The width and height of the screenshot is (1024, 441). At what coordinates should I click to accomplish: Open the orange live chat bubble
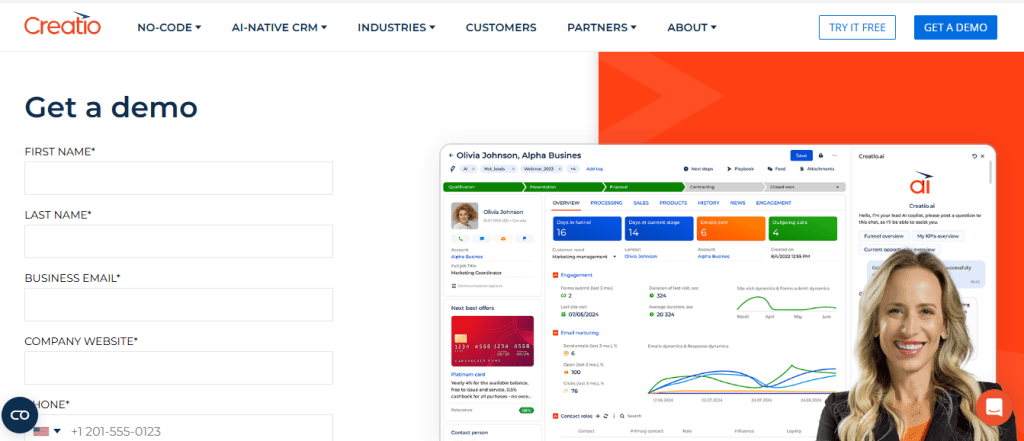993,407
